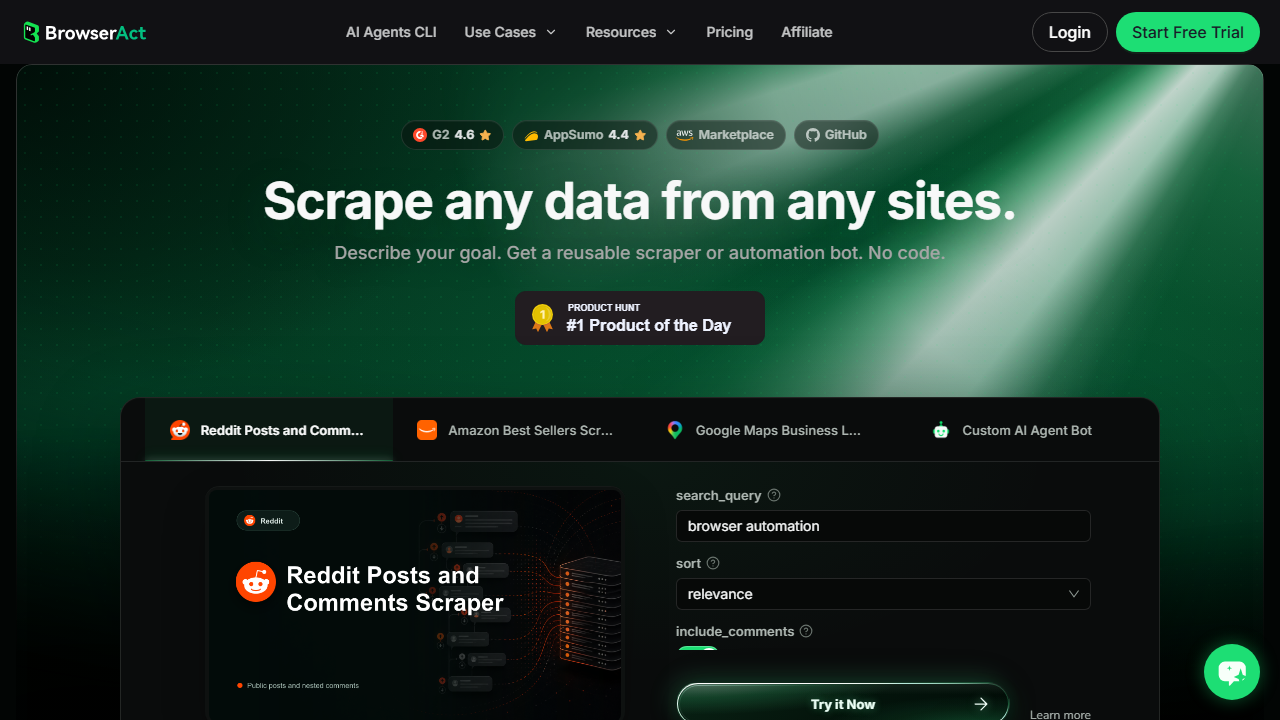This screenshot has height=720, width=1280.
Task: Click the Login button
Action: pyautogui.click(x=1070, y=32)
